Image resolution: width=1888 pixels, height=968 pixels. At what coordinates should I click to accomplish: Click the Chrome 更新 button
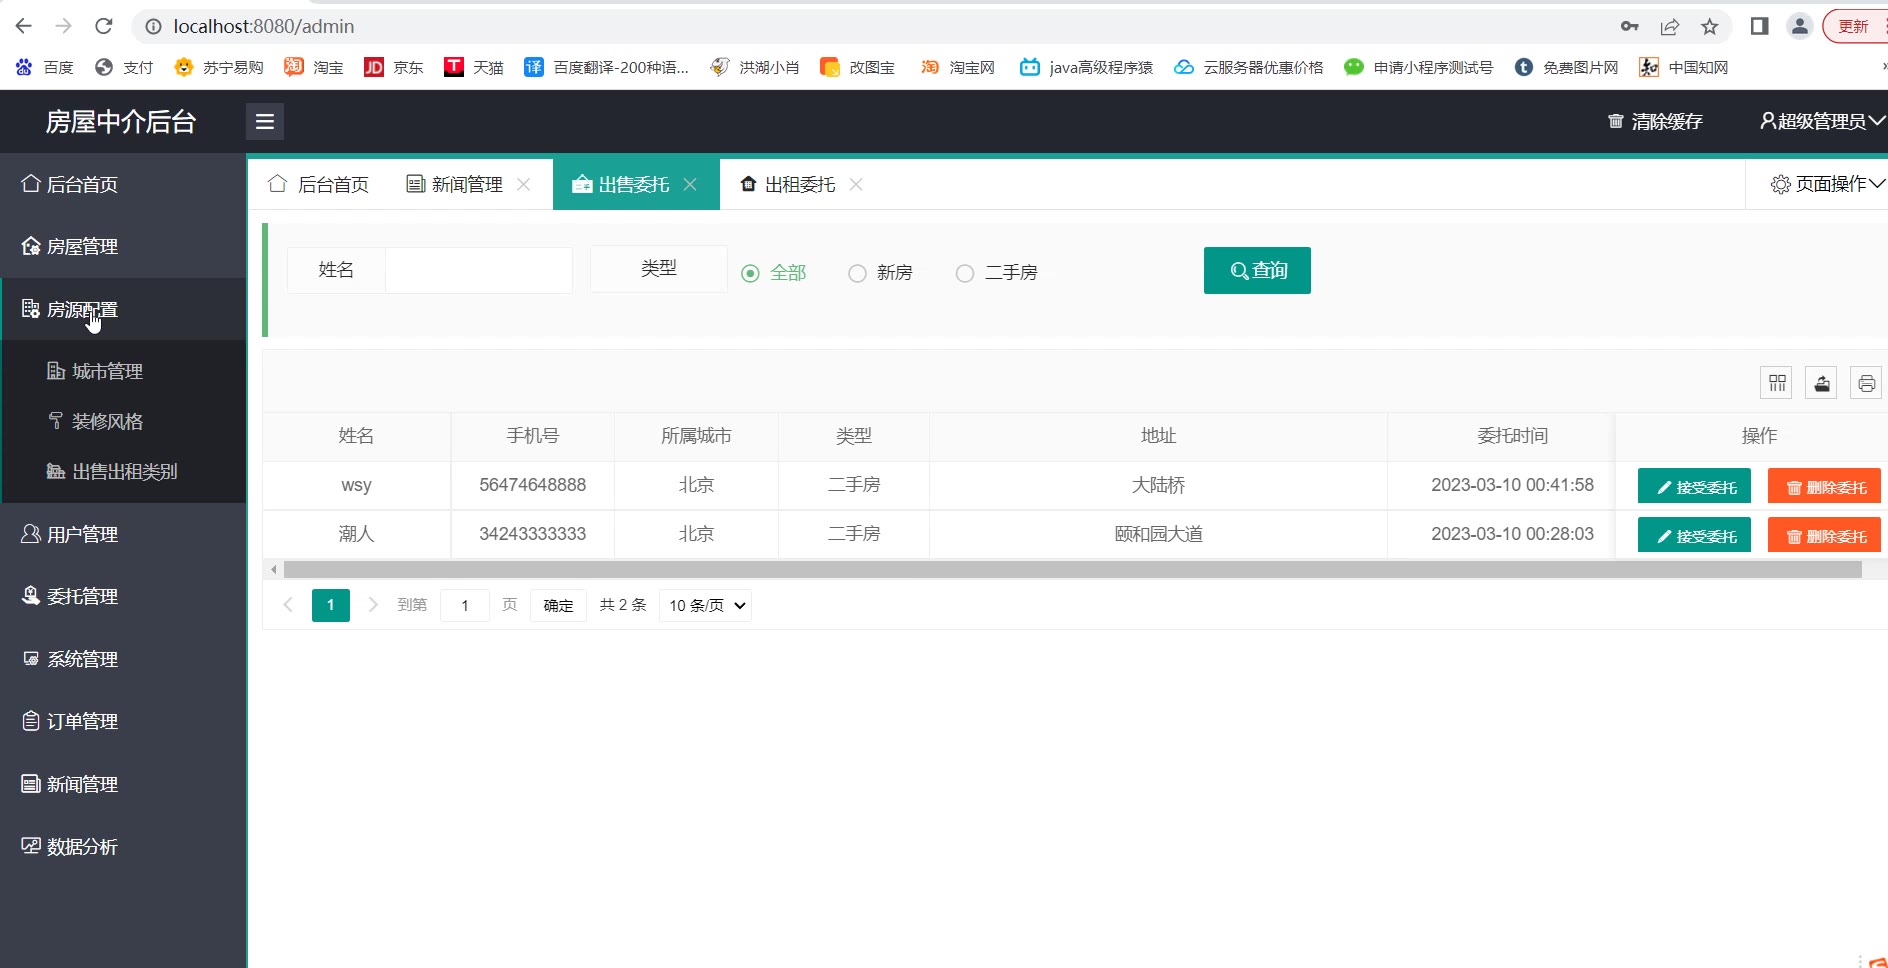pos(1854,27)
